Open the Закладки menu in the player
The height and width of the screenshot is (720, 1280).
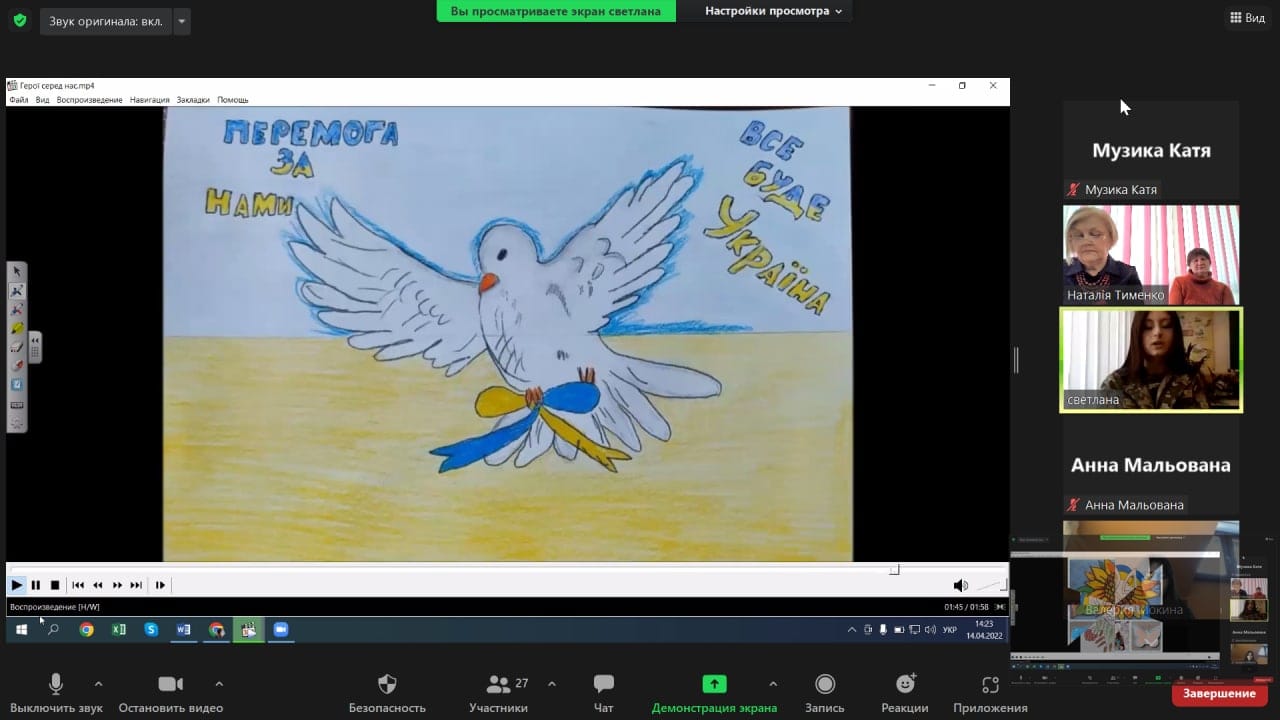193,100
